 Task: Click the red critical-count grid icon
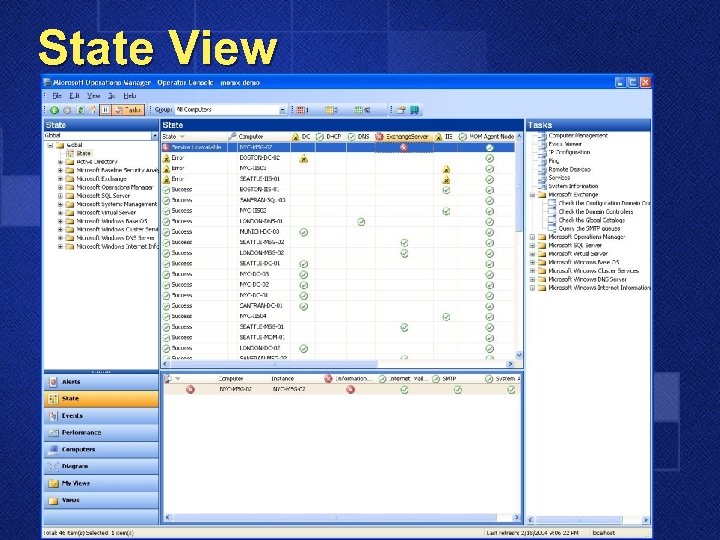(300, 110)
